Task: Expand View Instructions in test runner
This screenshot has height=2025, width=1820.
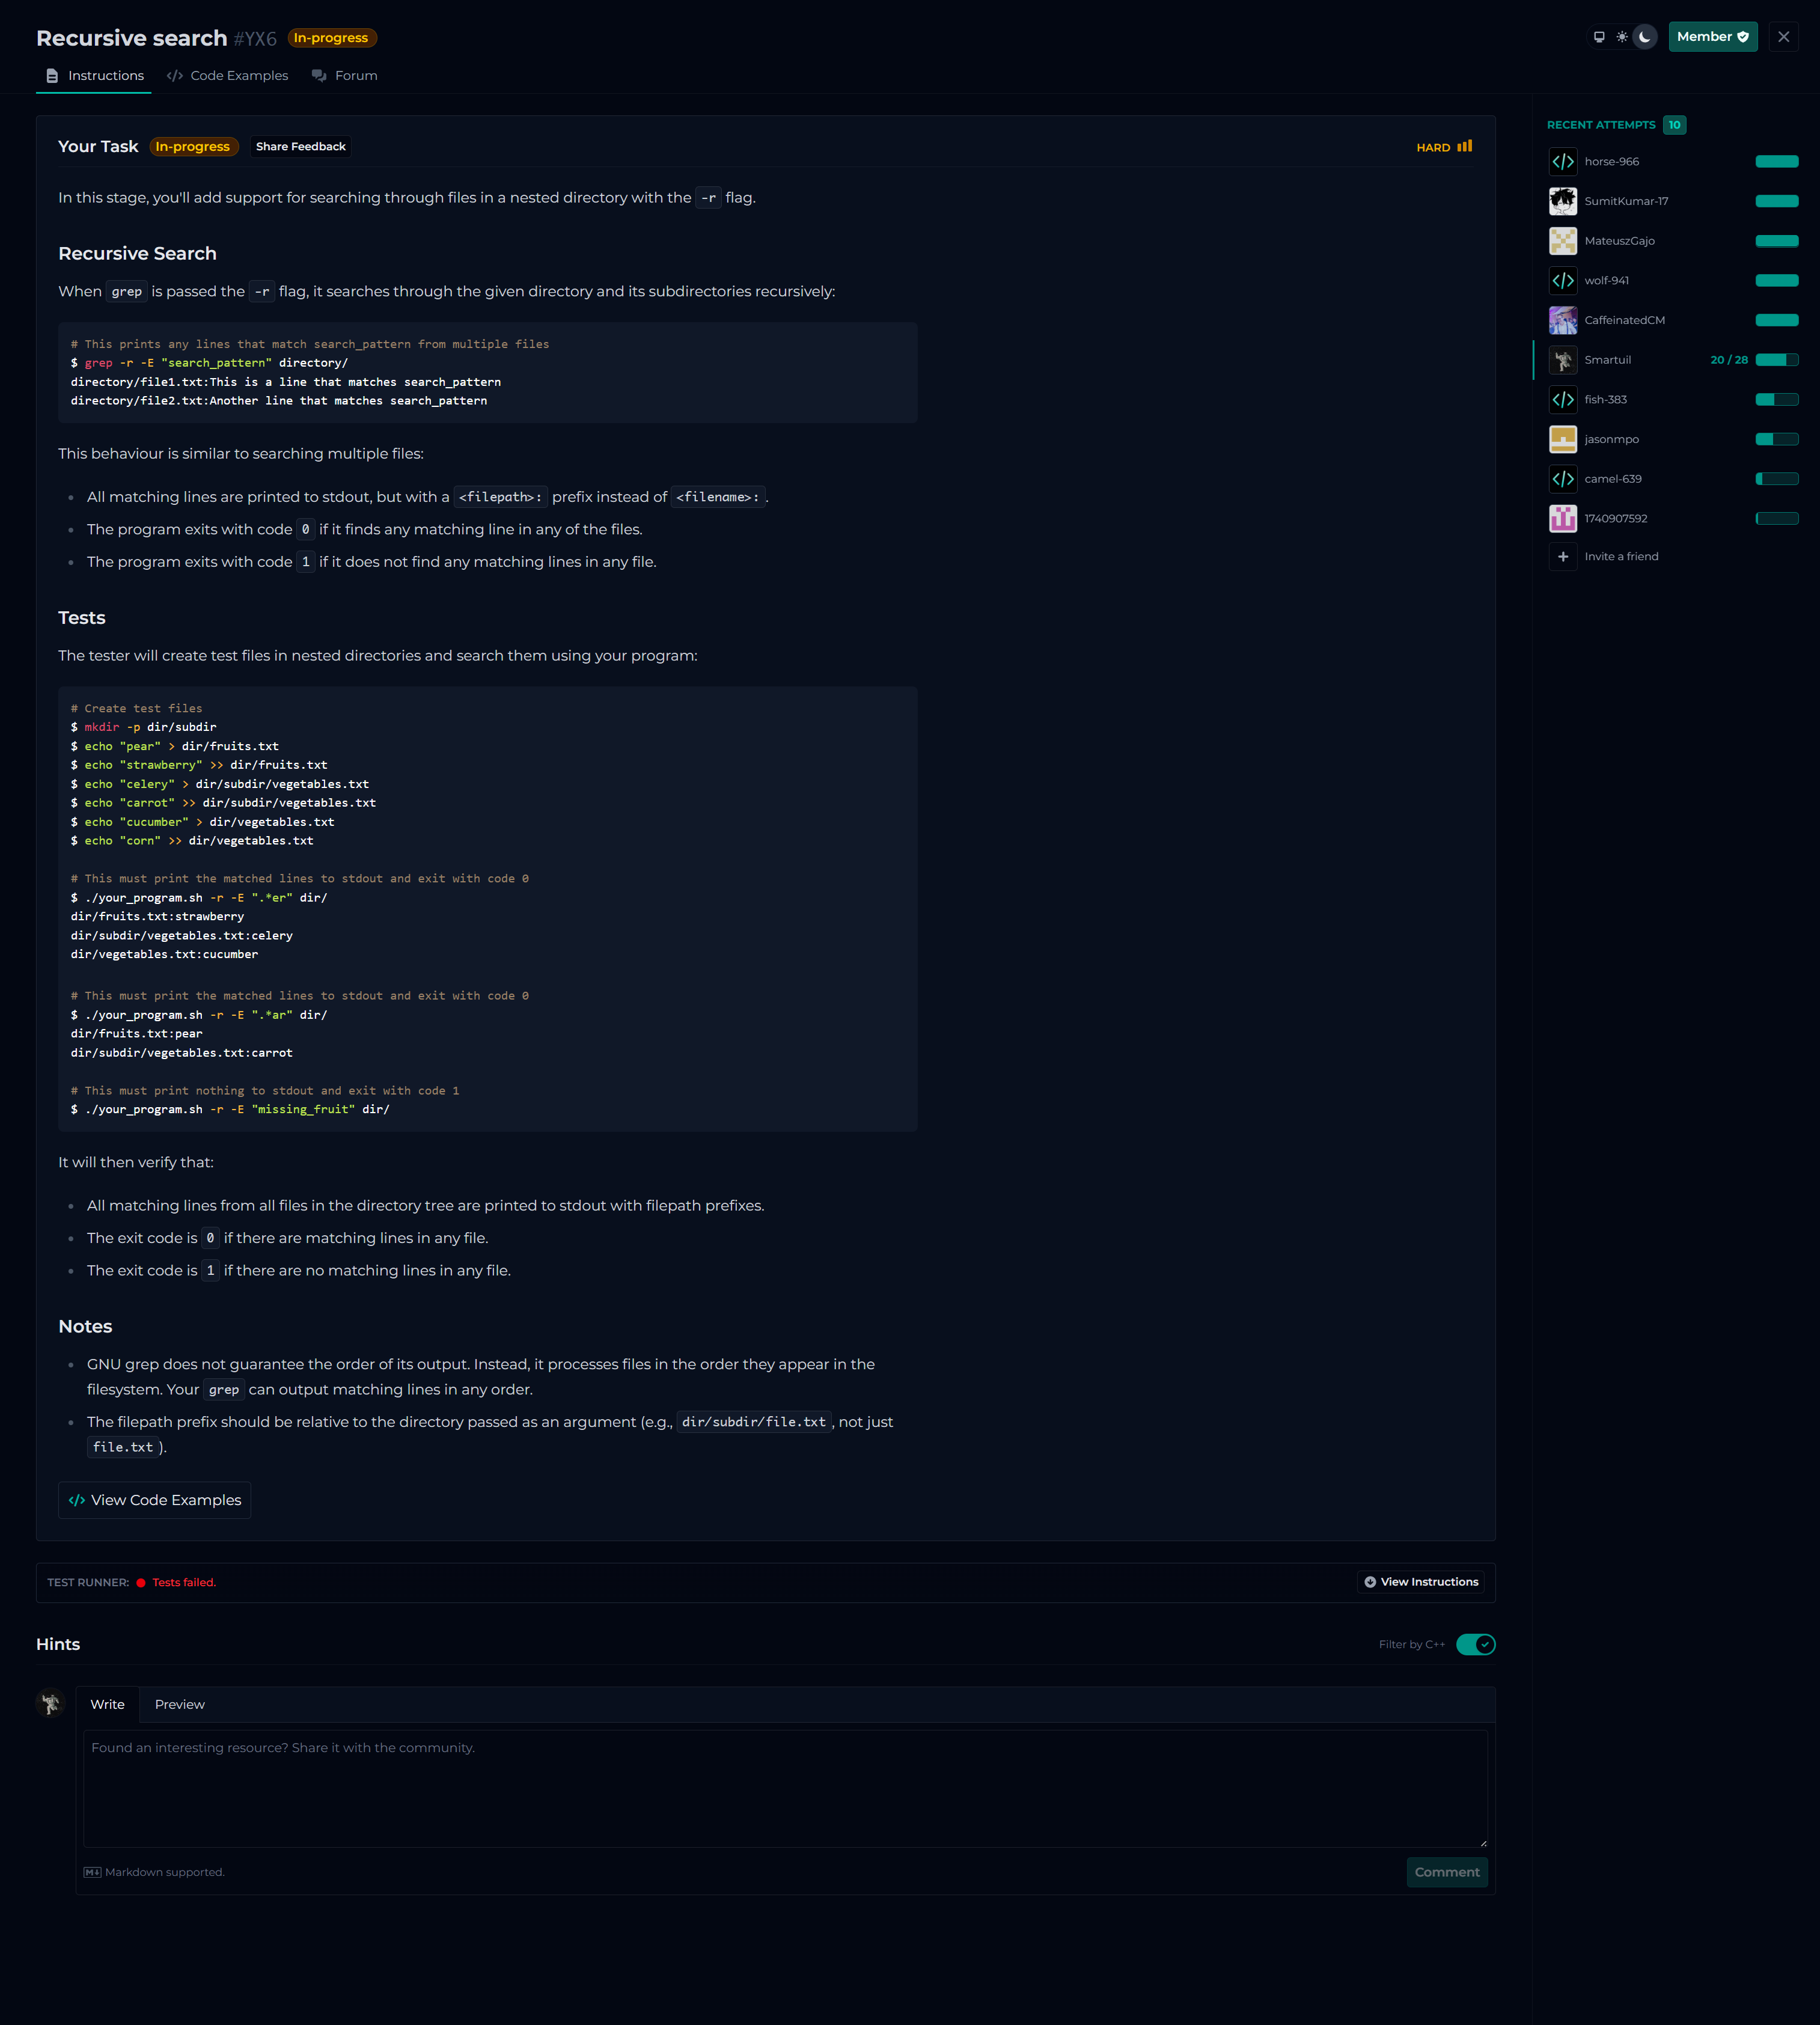Action: (x=1420, y=1582)
